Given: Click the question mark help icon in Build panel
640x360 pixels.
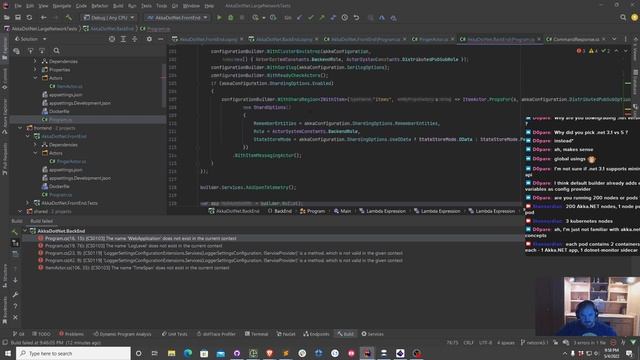Looking at the screenshot, I should click(15, 306).
